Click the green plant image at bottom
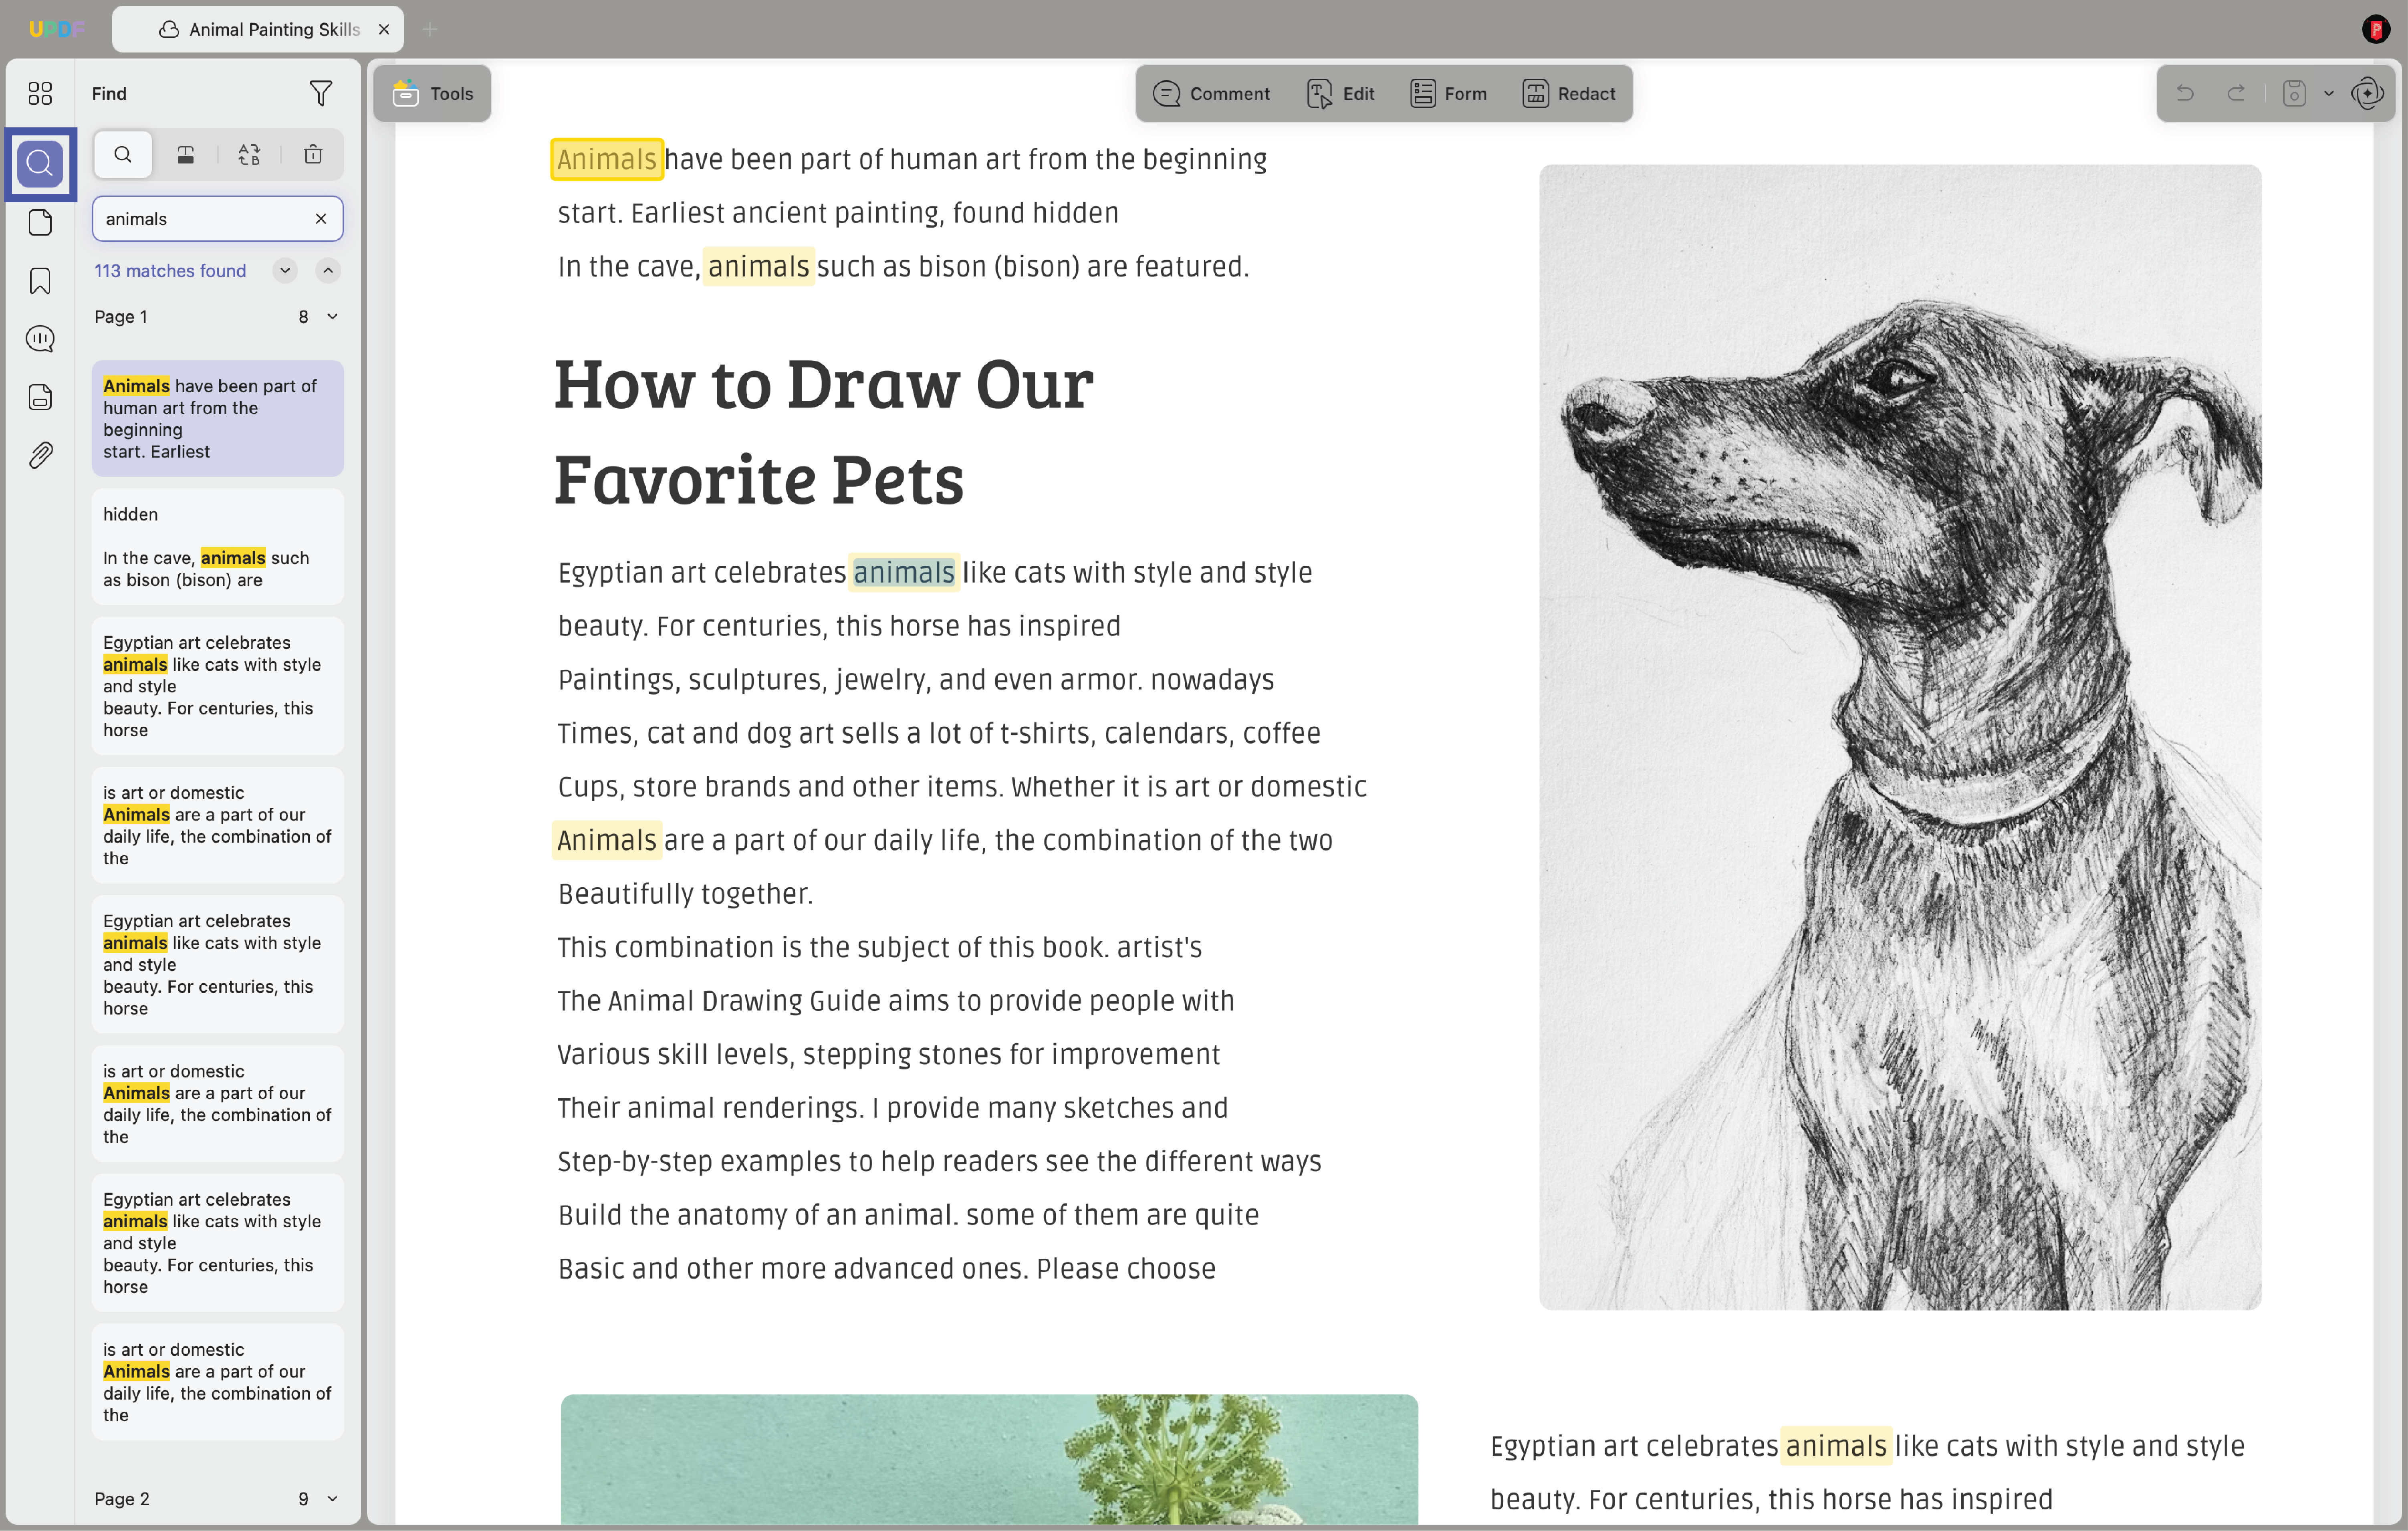Viewport: 2408px width, 1531px height. pos(988,1460)
